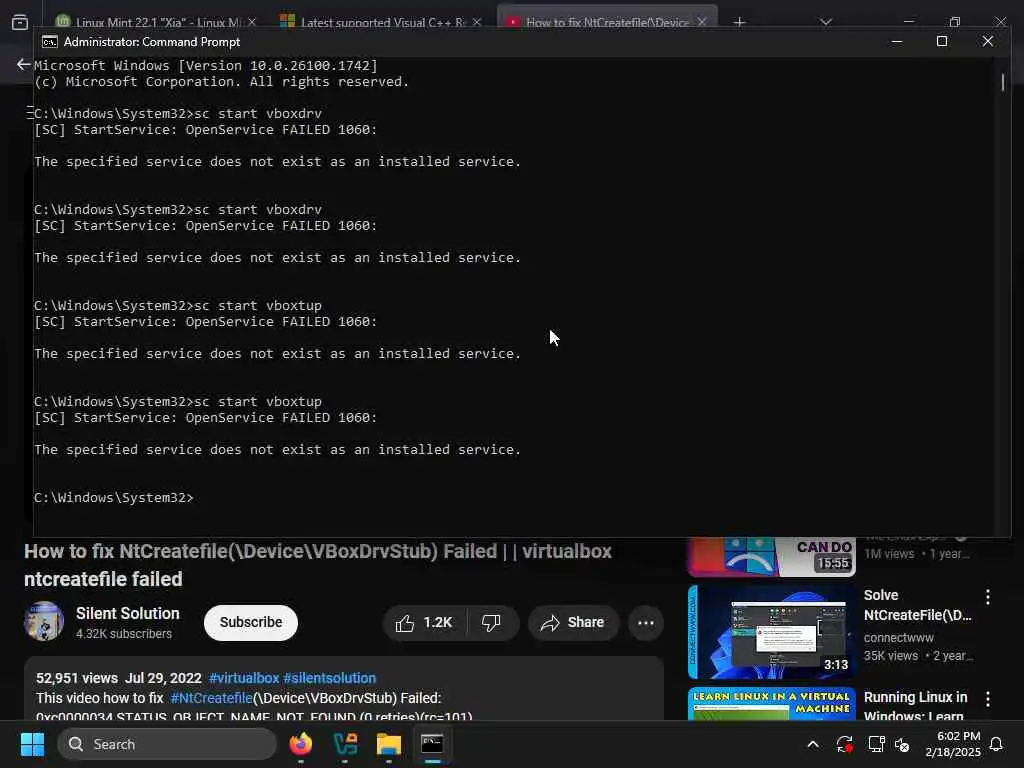Open the #silentsolution hashtag link
Image resolution: width=1024 pixels, height=768 pixels.
pyautogui.click(x=329, y=678)
